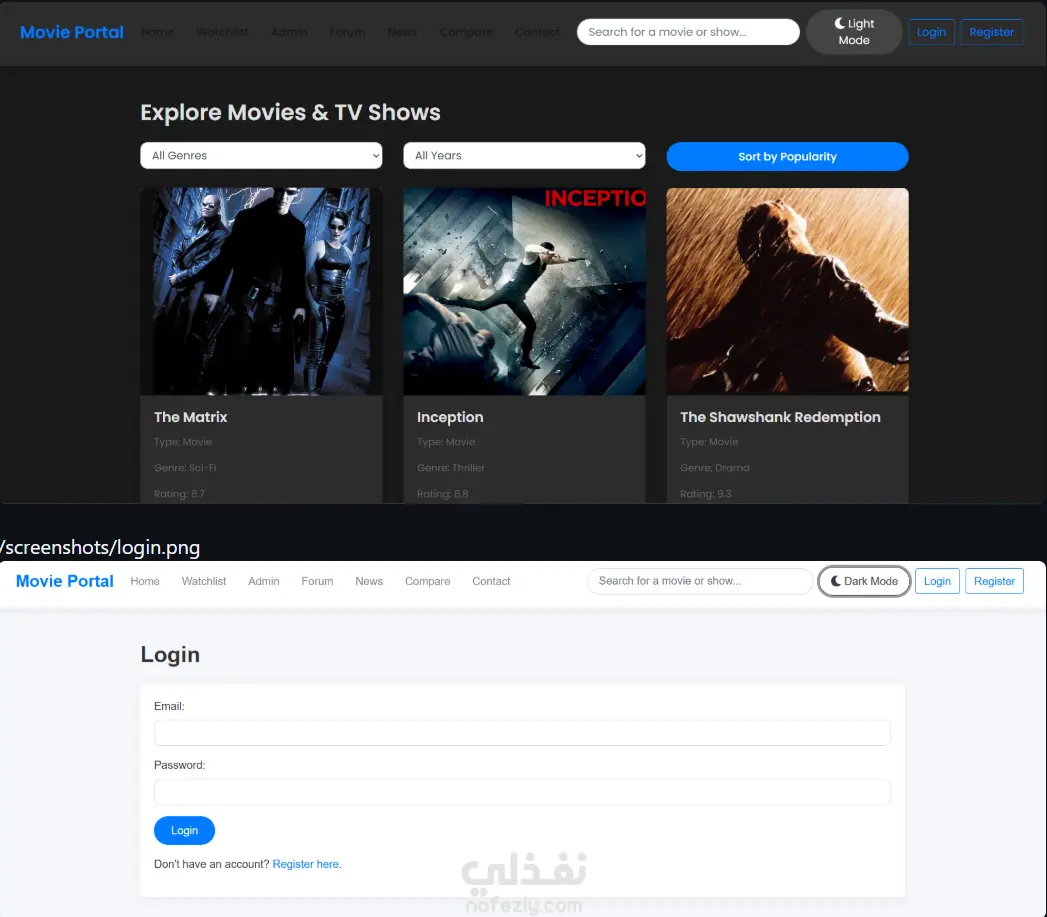
Task: Focus the search box on login page
Action: click(699, 581)
